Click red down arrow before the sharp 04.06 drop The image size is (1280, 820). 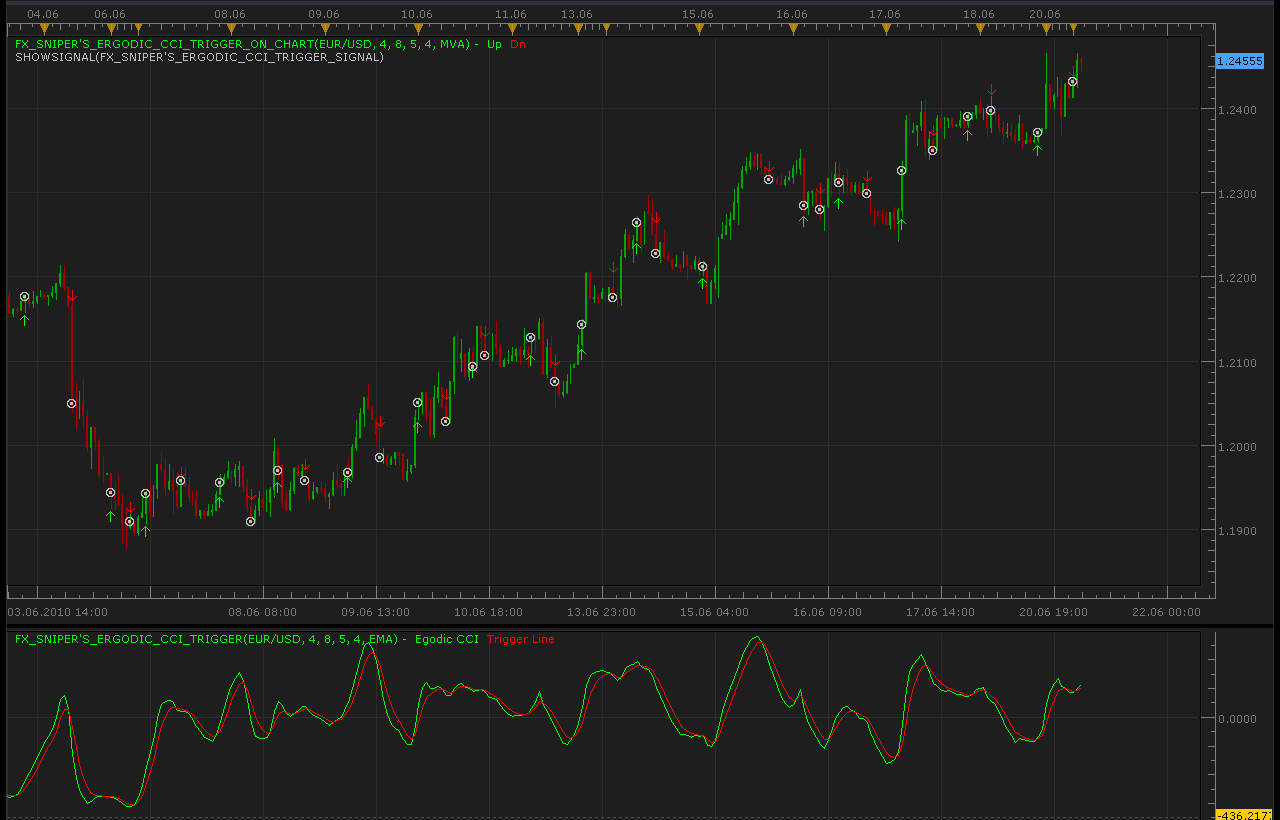pos(72,295)
